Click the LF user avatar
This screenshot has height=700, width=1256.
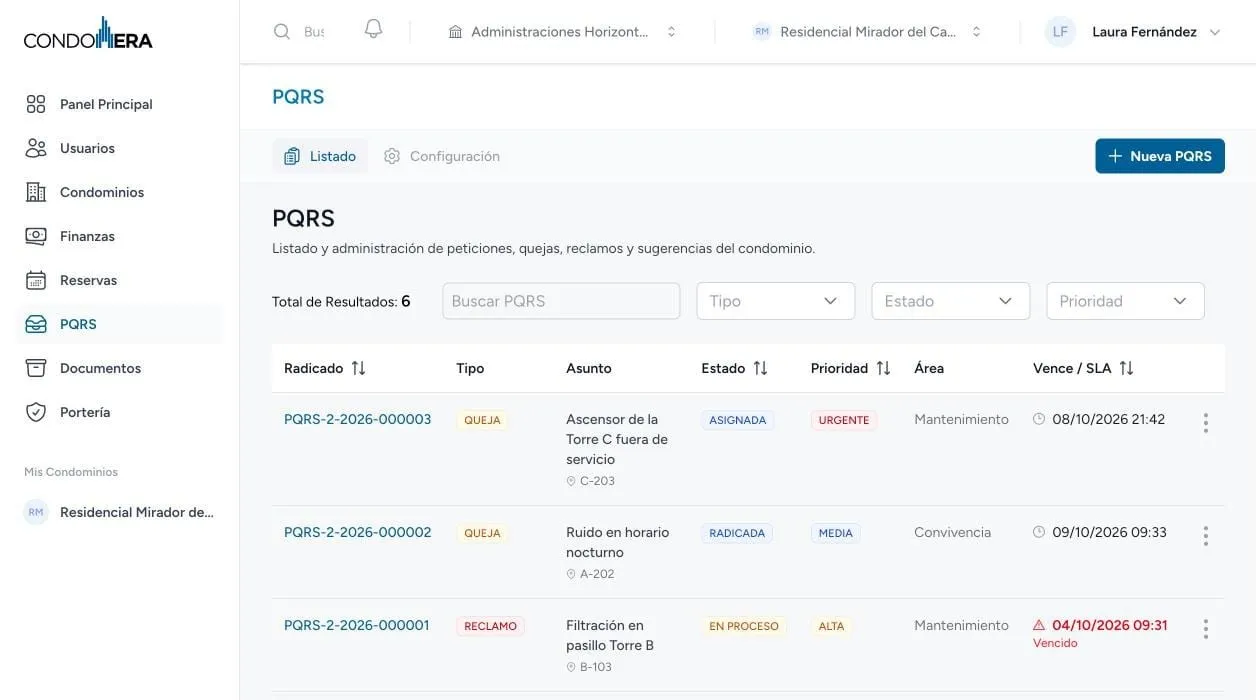tap(1060, 32)
